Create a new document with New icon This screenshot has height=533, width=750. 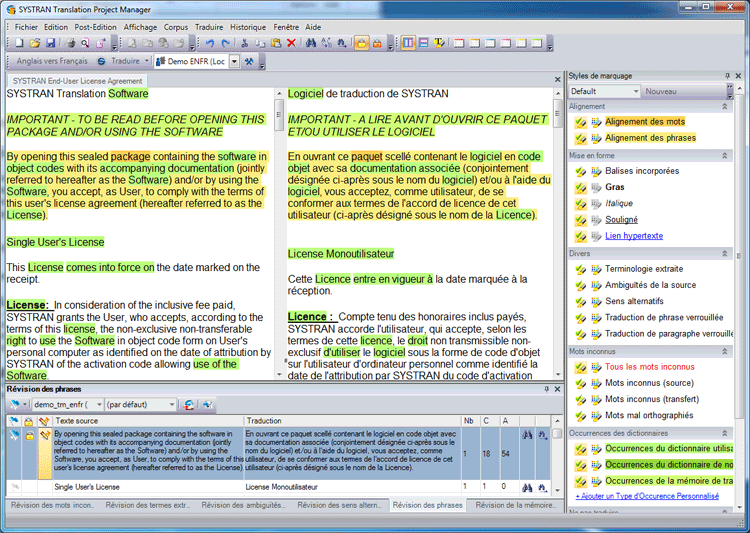pyautogui.click(x=20, y=44)
